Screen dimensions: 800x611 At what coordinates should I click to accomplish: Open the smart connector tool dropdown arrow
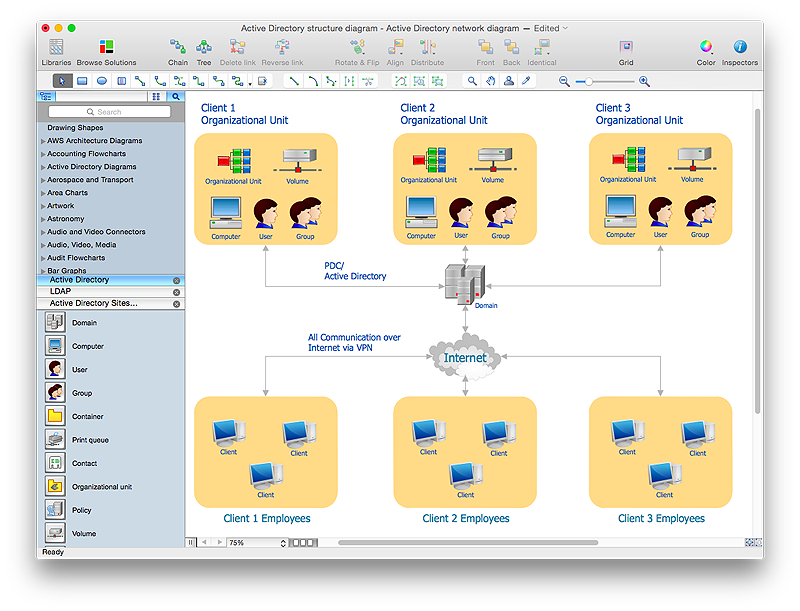[249, 83]
